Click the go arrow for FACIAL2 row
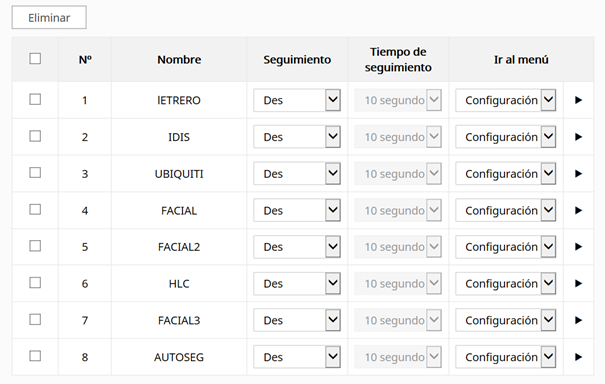The image size is (605, 384). point(578,247)
